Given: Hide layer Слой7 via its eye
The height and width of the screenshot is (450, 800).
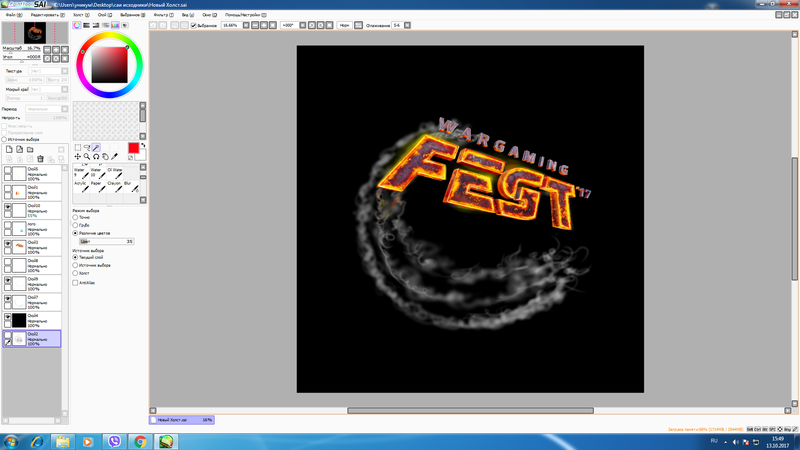Looking at the screenshot, I should [x=8, y=299].
